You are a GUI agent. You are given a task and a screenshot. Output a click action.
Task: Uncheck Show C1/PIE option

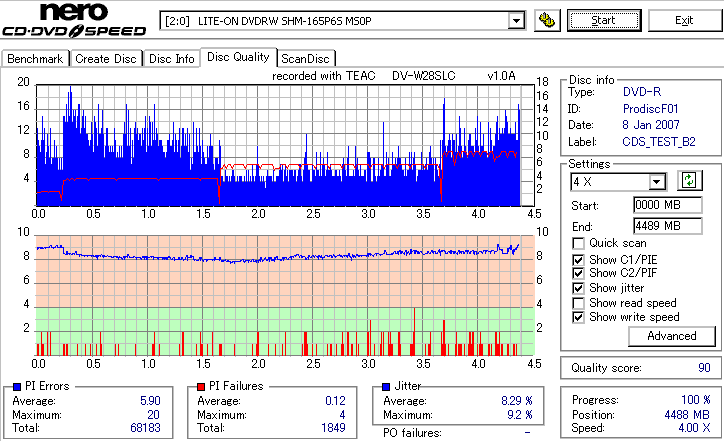[578, 260]
